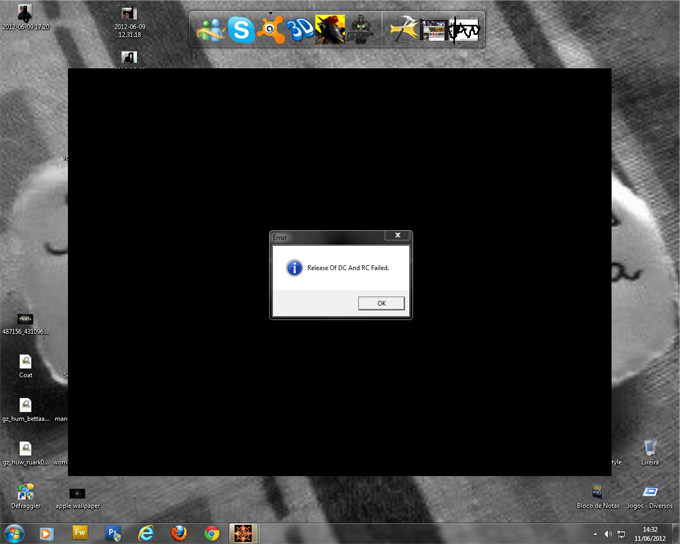Click OK in the Error dialog
The image size is (680, 544).
[381, 303]
